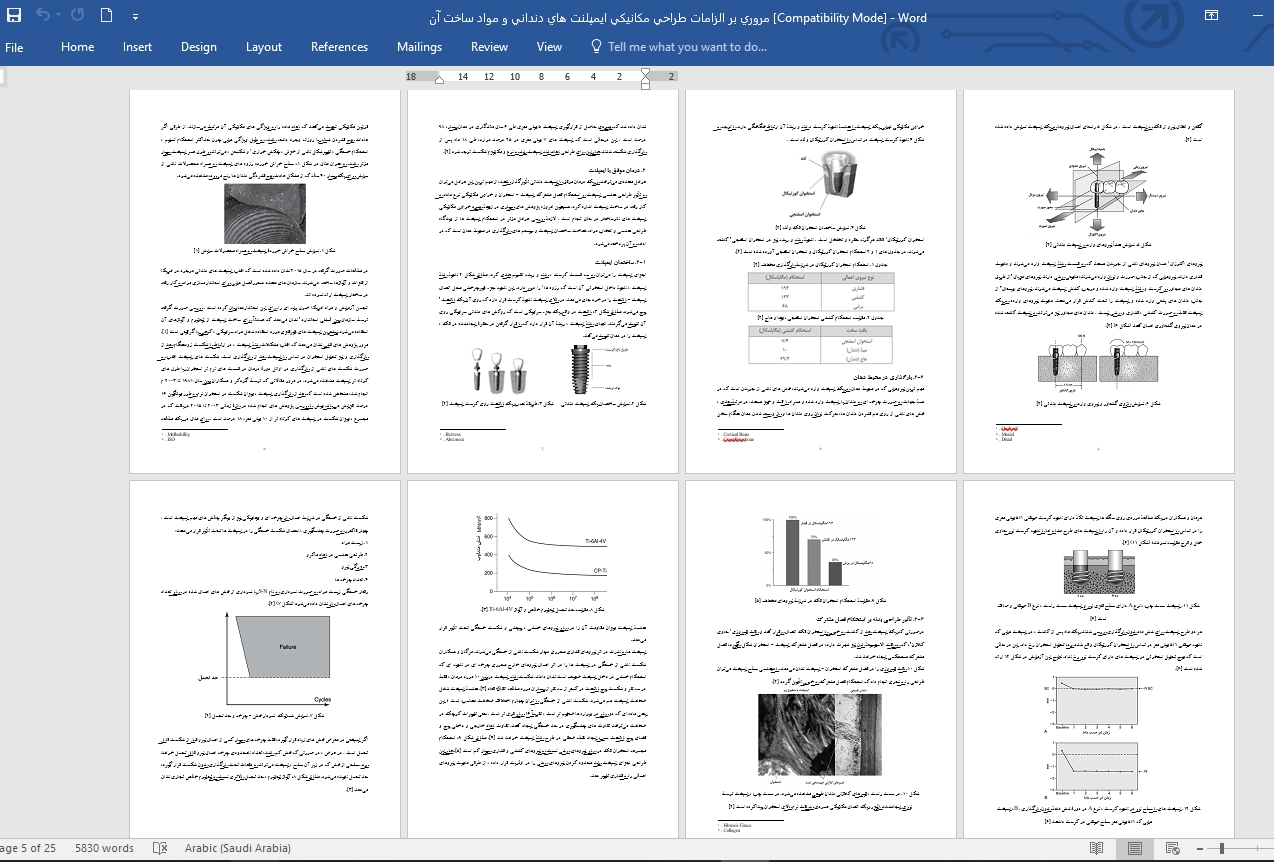Open the File menu

pos(14,47)
